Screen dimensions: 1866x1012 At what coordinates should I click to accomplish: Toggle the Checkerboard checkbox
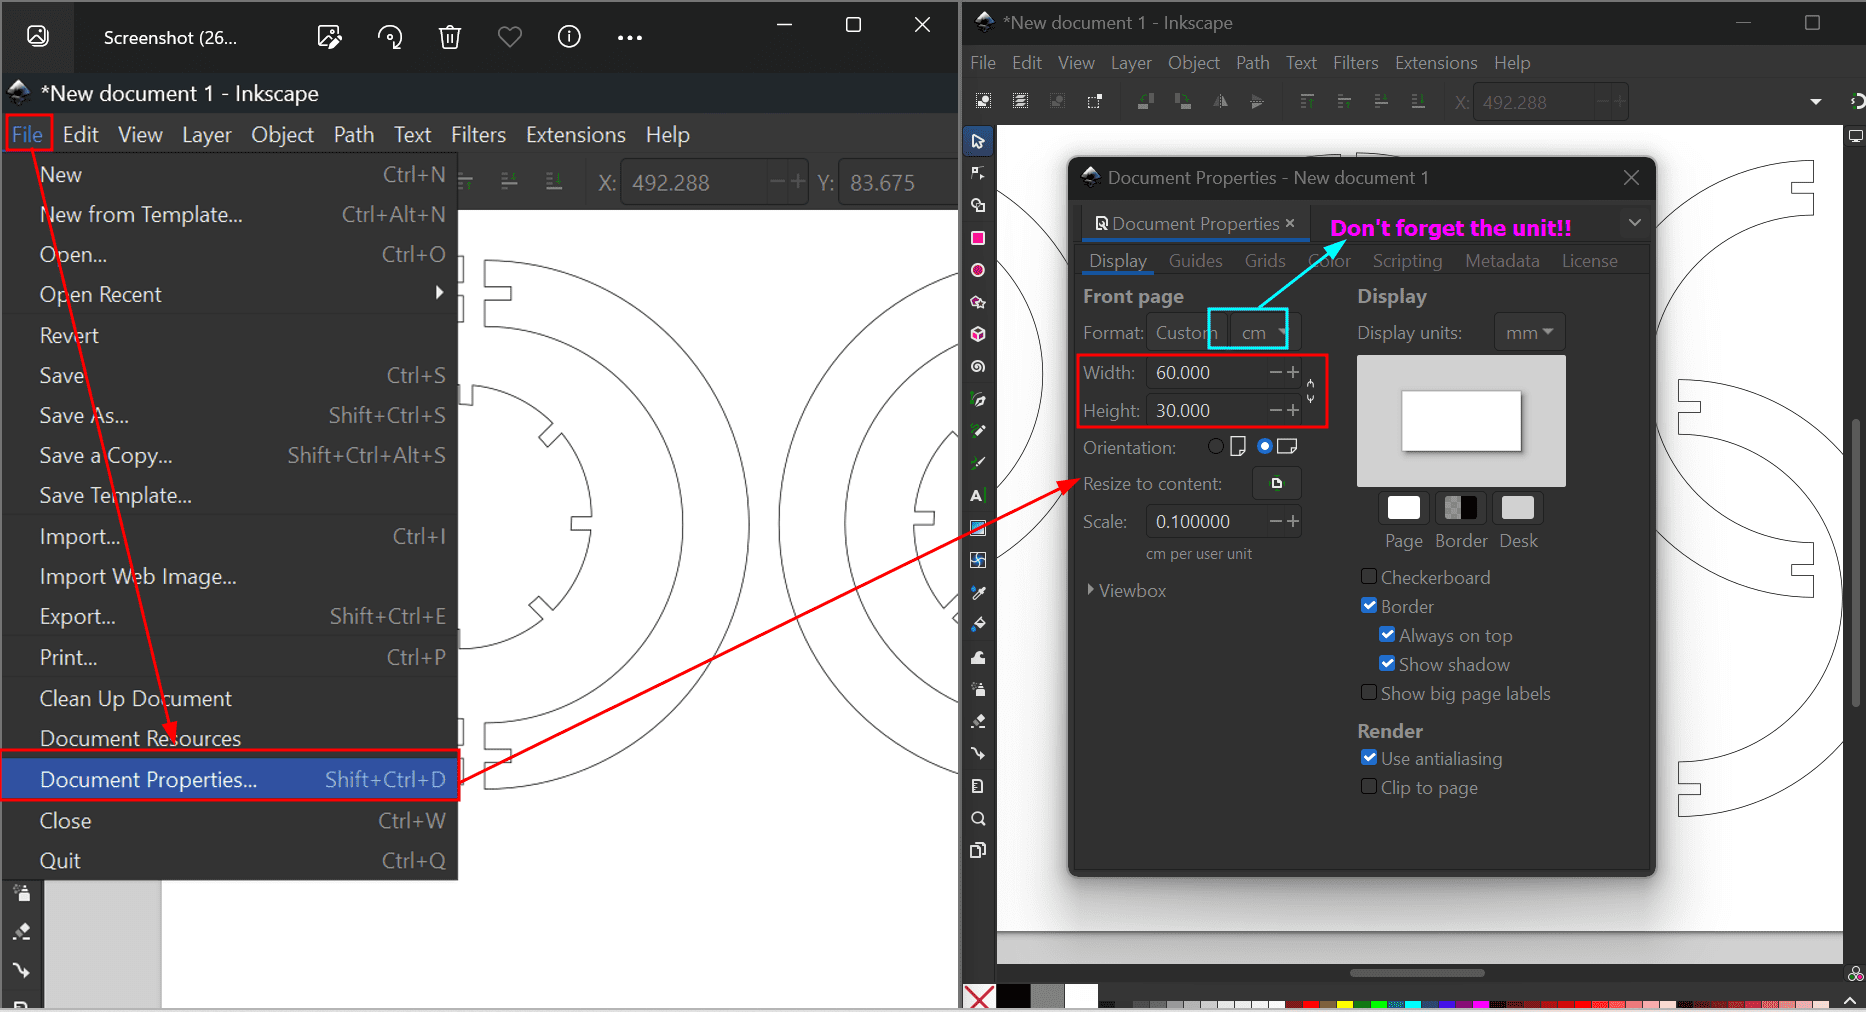tap(1369, 576)
